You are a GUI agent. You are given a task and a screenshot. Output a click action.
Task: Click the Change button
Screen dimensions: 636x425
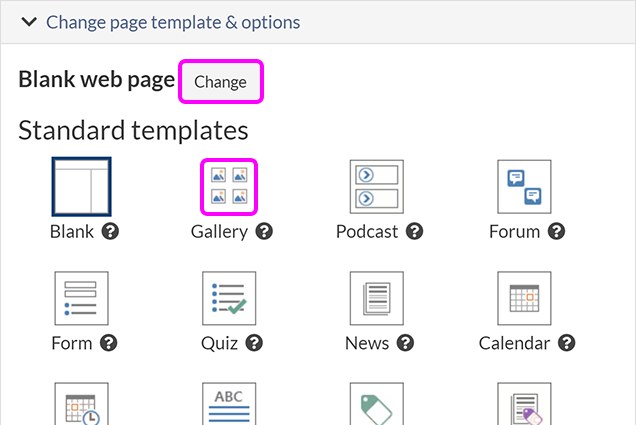[x=220, y=82]
